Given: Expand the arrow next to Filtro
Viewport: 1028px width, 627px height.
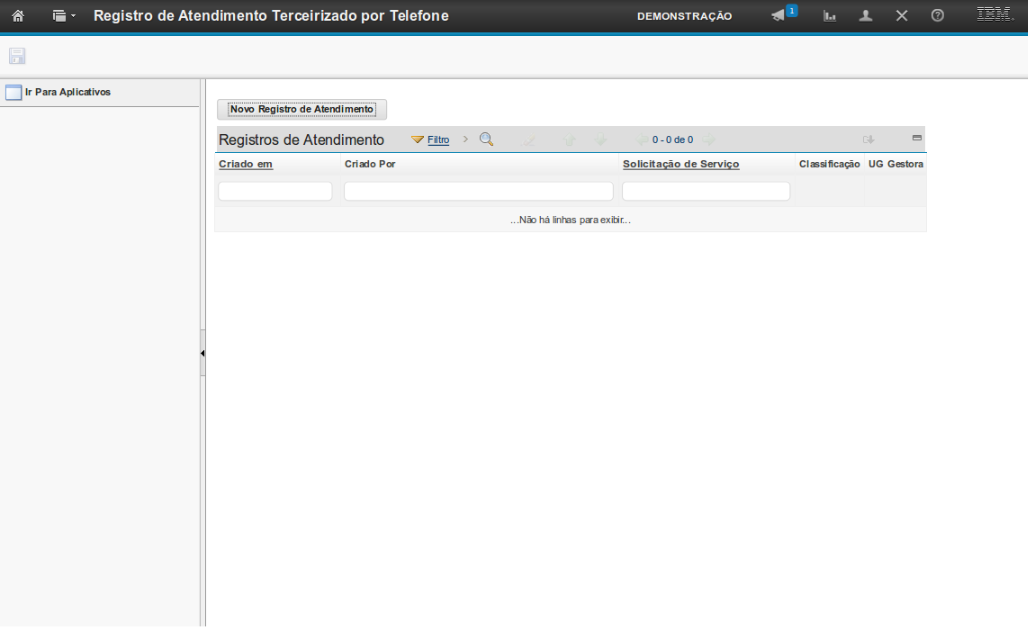Looking at the screenshot, I should [465, 139].
